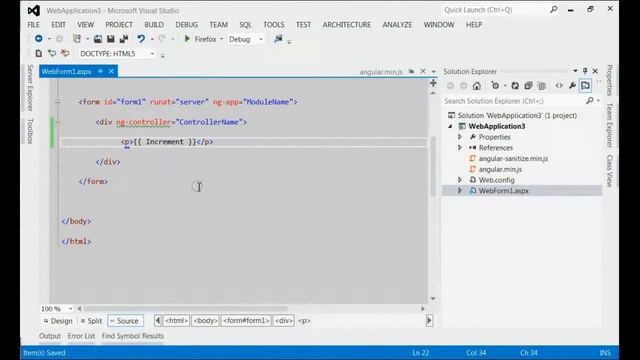The image size is (640, 360).
Task: Click View Code icon in Solution Explorer
Action: click(x=559, y=86)
